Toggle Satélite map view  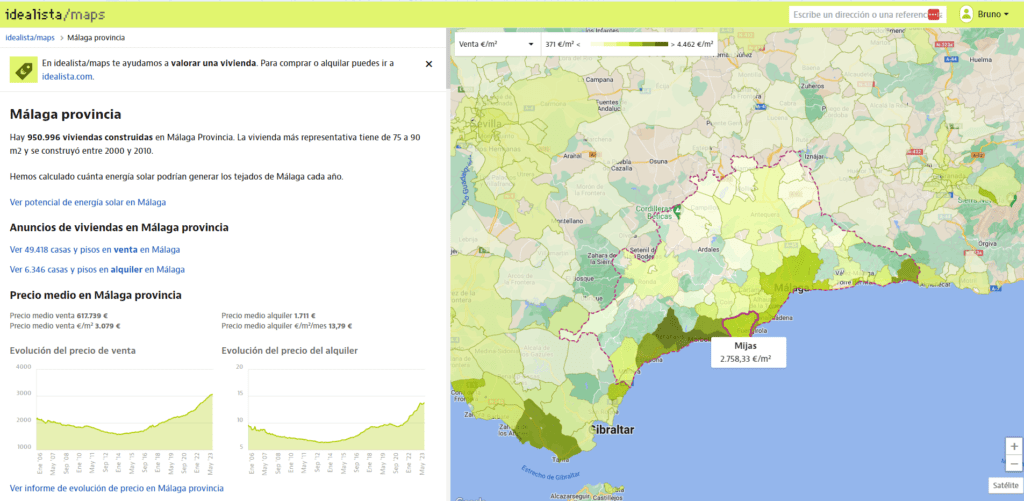pyautogui.click(x=1005, y=485)
